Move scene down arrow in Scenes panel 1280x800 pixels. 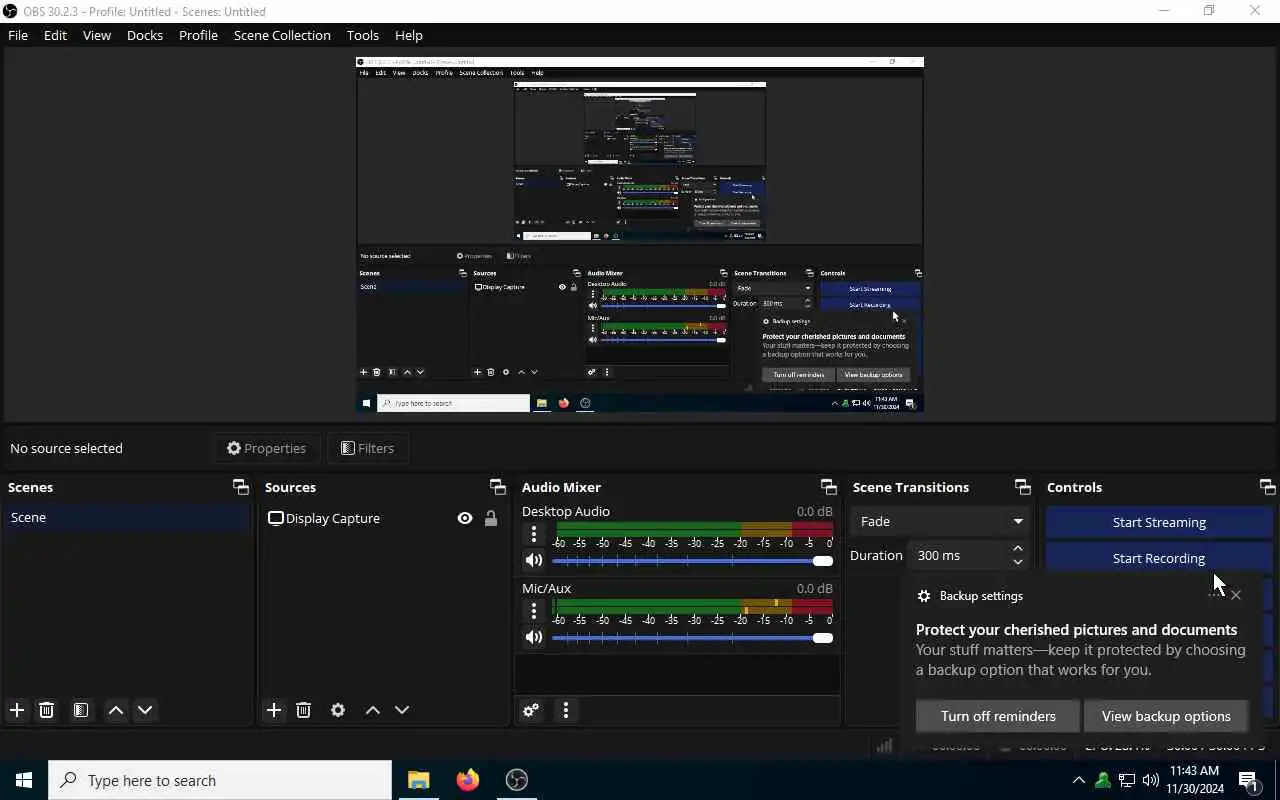(145, 710)
